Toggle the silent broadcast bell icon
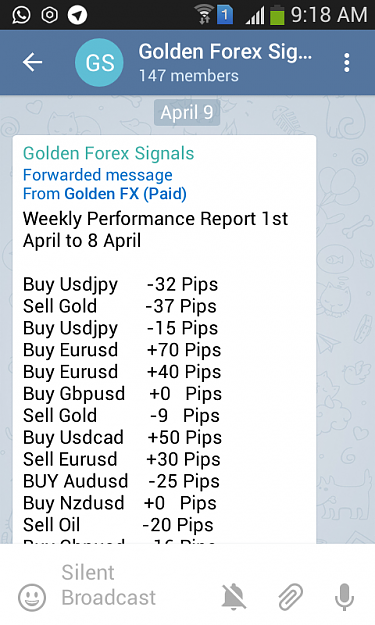 click(x=234, y=597)
